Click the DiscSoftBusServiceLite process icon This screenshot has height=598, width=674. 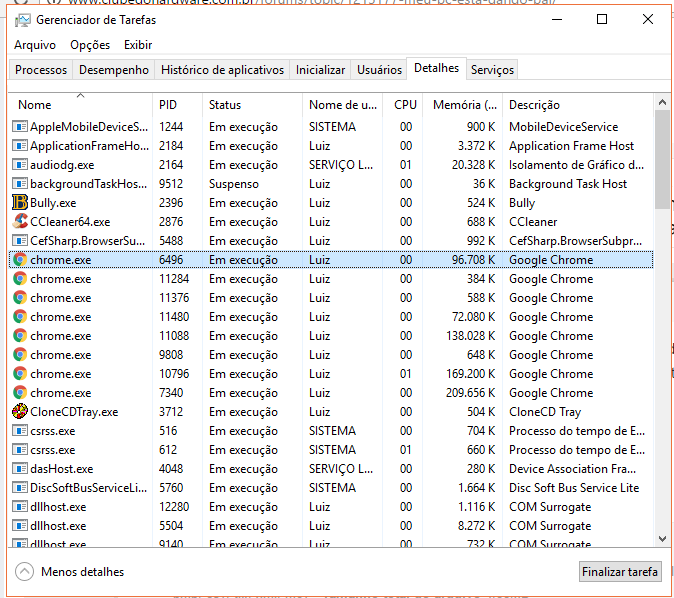pyautogui.click(x=20, y=488)
